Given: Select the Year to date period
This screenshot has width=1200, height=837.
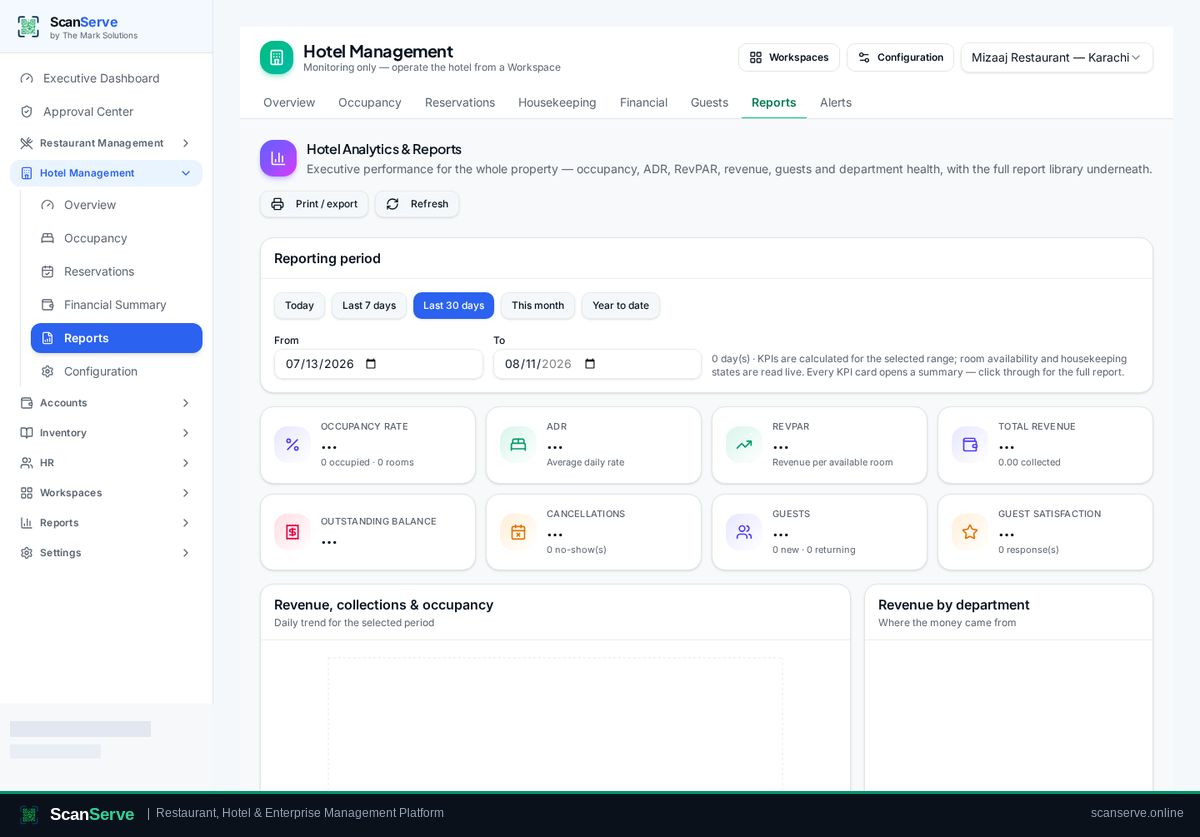Looking at the screenshot, I should (x=620, y=306).
